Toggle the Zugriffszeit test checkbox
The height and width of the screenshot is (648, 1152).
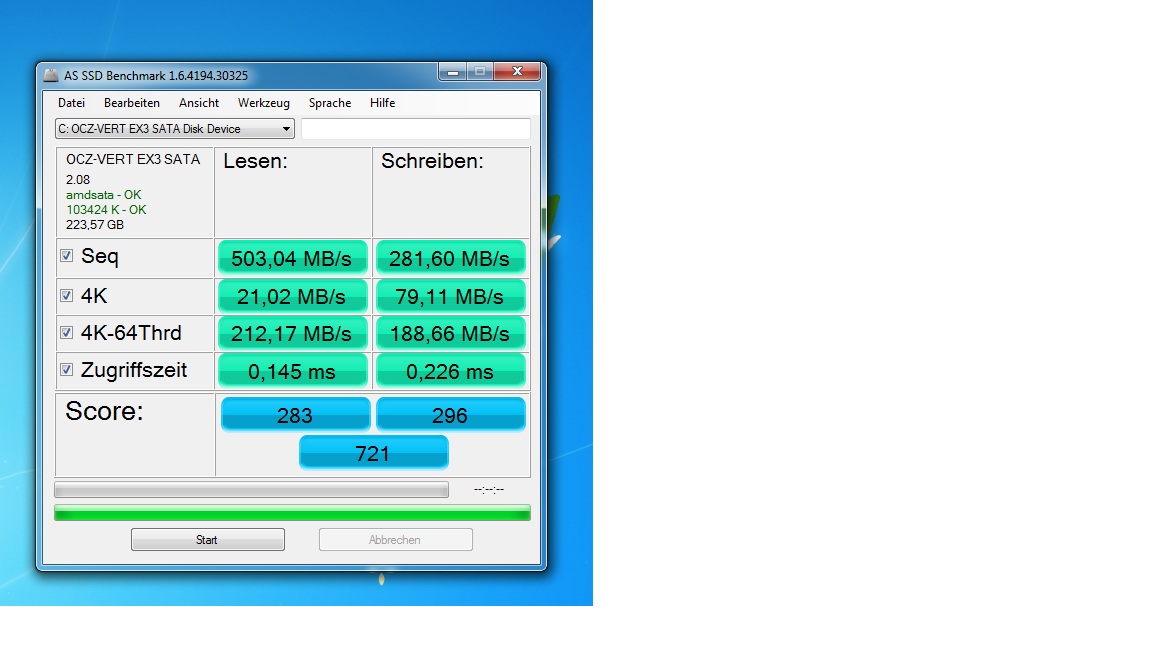coord(66,370)
